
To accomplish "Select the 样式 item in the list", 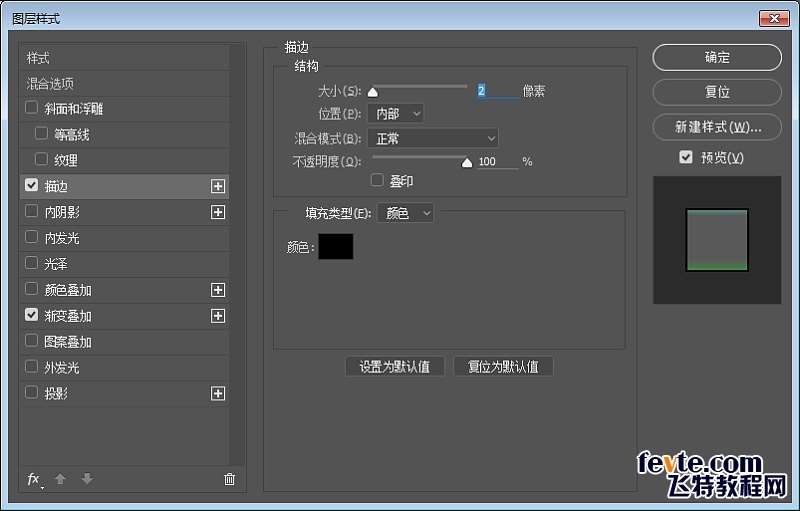I will click(38, 58).
